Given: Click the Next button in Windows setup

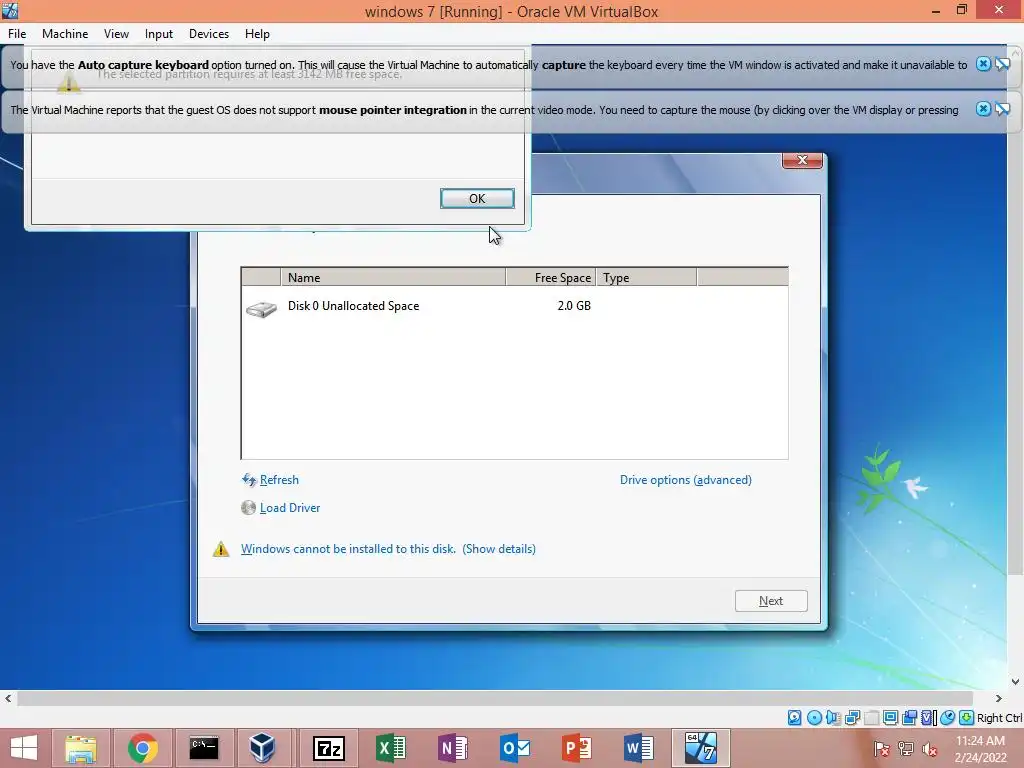Looking at the screenshot, I should point(771,601).
